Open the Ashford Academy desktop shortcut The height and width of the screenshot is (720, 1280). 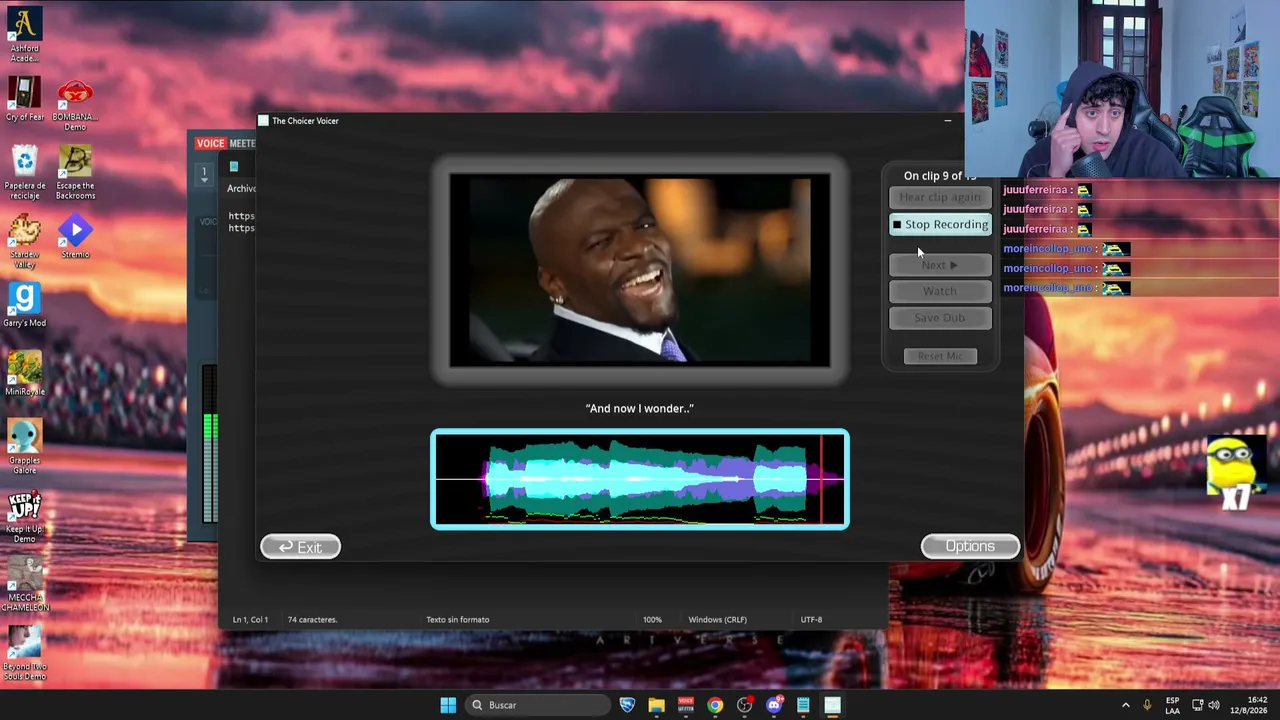24,35
